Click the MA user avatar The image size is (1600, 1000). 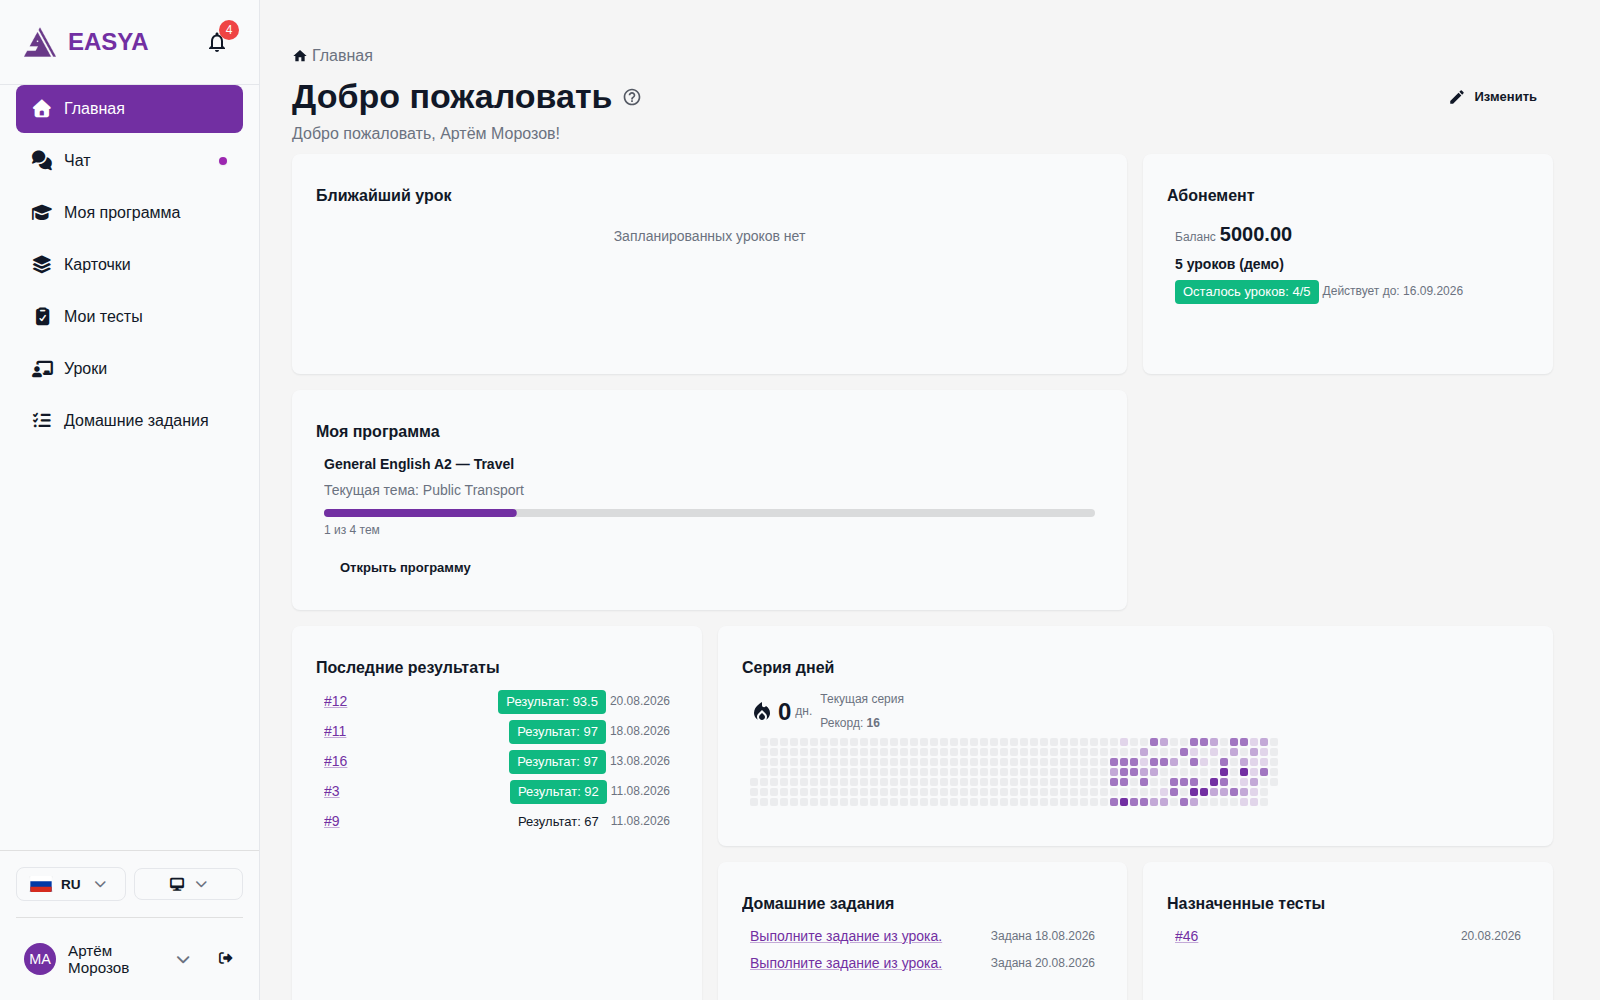tap(40, 959)
